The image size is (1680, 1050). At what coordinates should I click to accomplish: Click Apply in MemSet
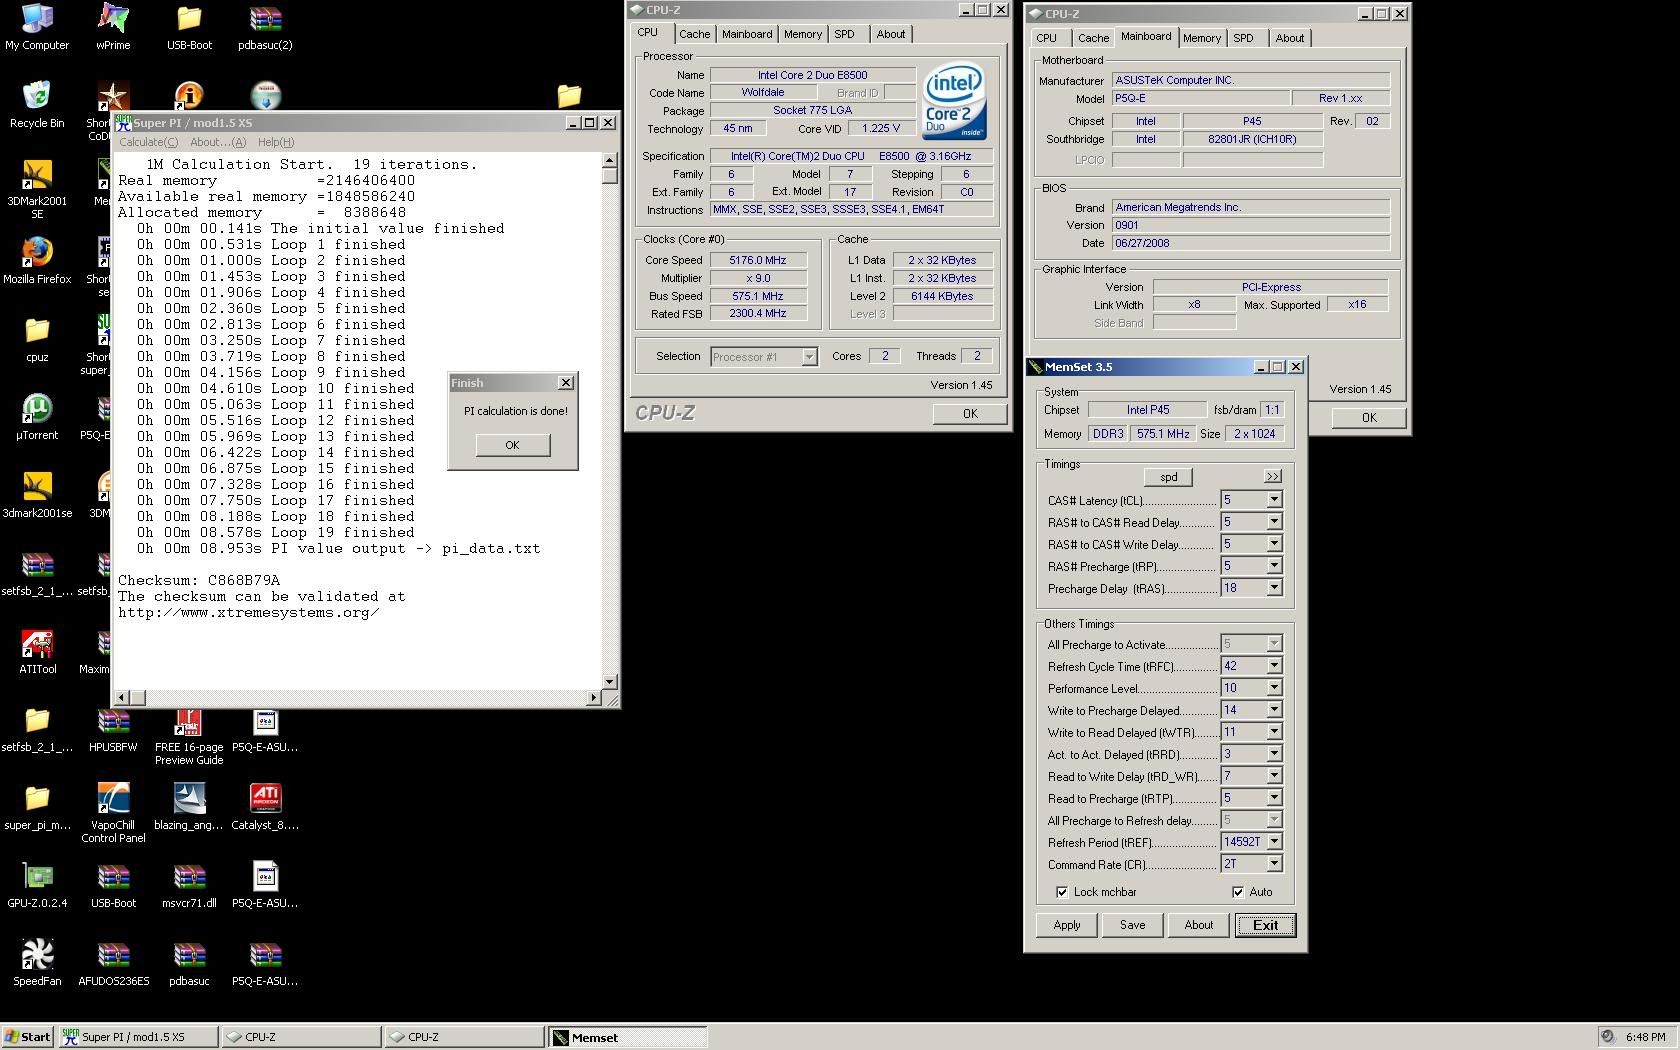click(x=1066, y=925)
